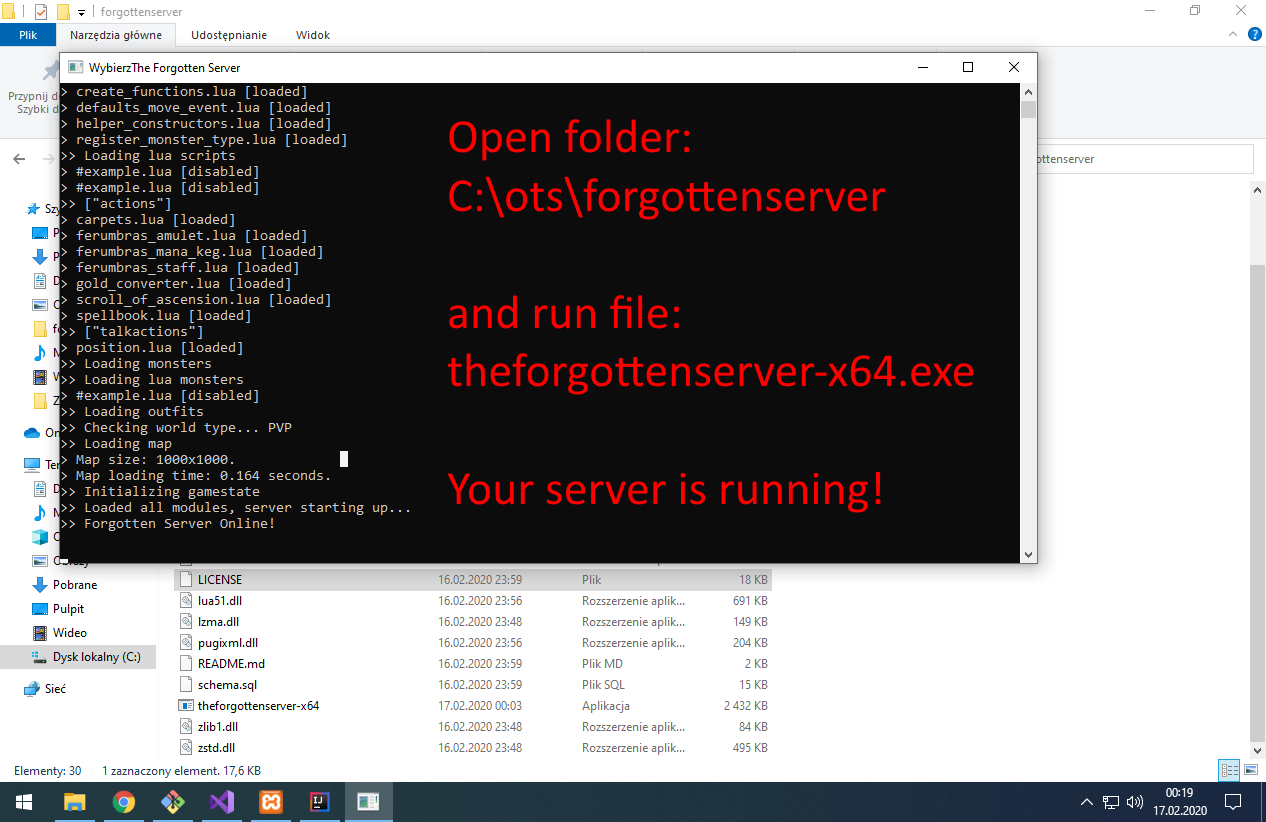Click 'Aplikacja' type cell
The image size is (1266, 822).
pos(606,706)
